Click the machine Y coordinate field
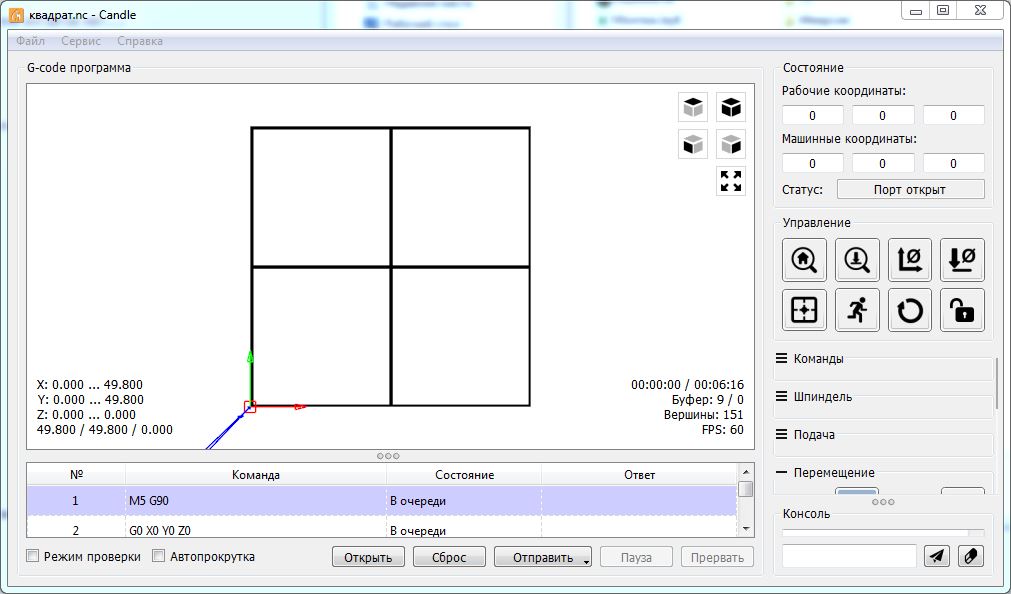 pyautogui.click(x=883, y=163)
